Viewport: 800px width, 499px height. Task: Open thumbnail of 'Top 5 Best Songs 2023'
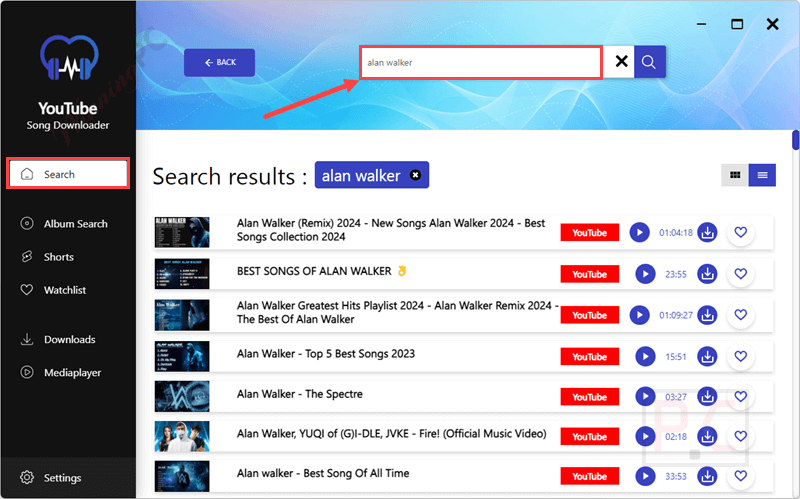182,356
